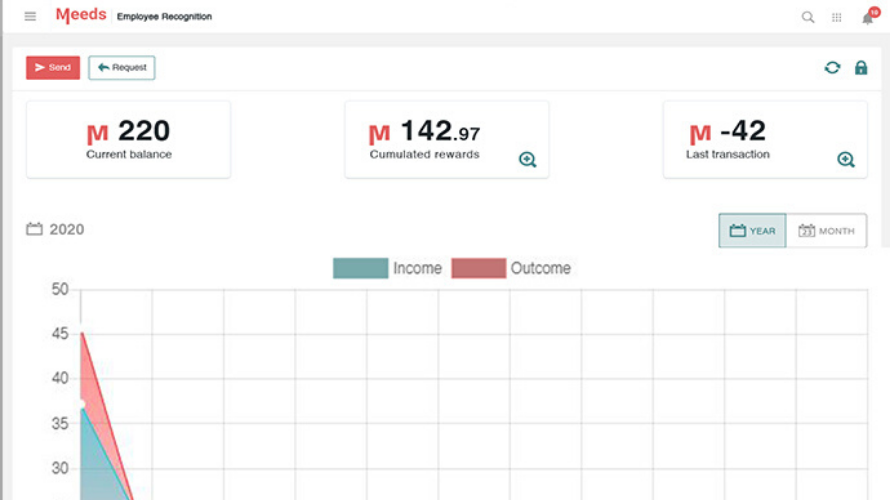
Task: Click the '45' y-axis label
Action: tap(60, 334)
